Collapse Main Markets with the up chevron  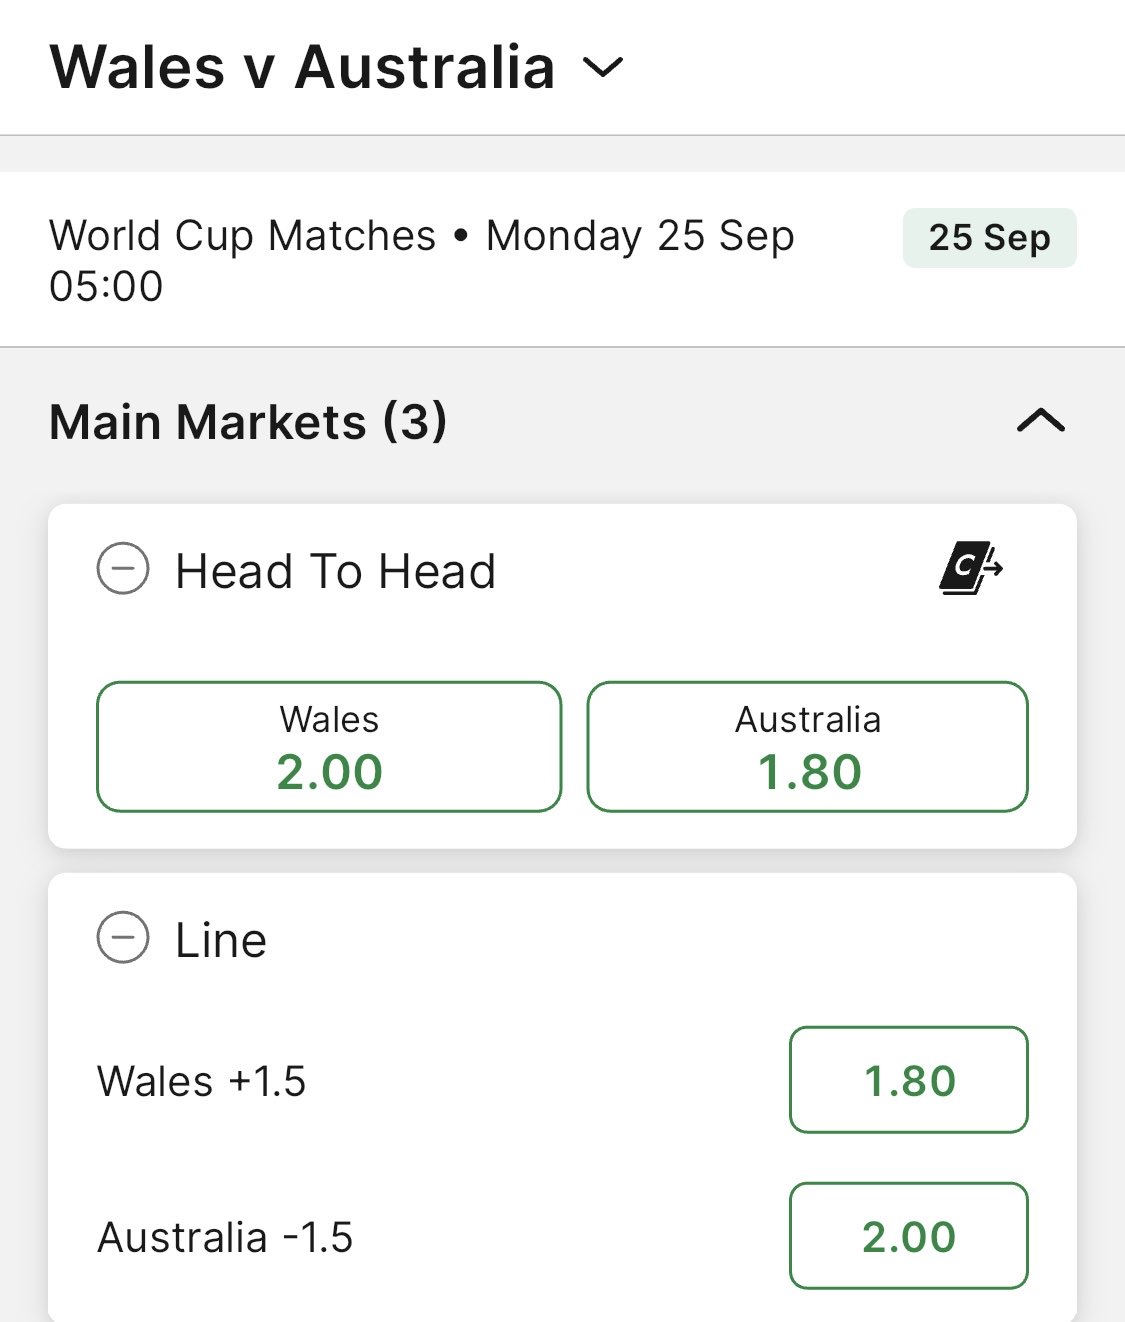tap(1040, 421)
